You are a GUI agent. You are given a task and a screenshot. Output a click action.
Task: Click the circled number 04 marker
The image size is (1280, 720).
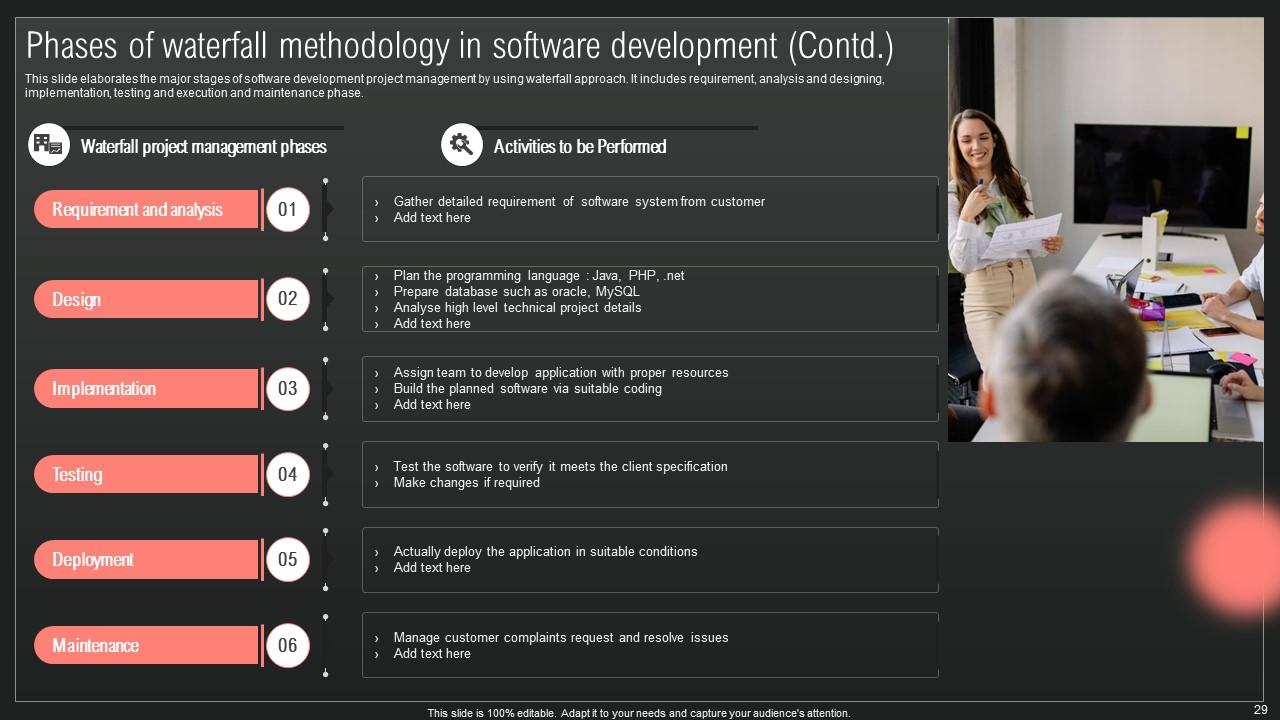(x=288, y=474)
